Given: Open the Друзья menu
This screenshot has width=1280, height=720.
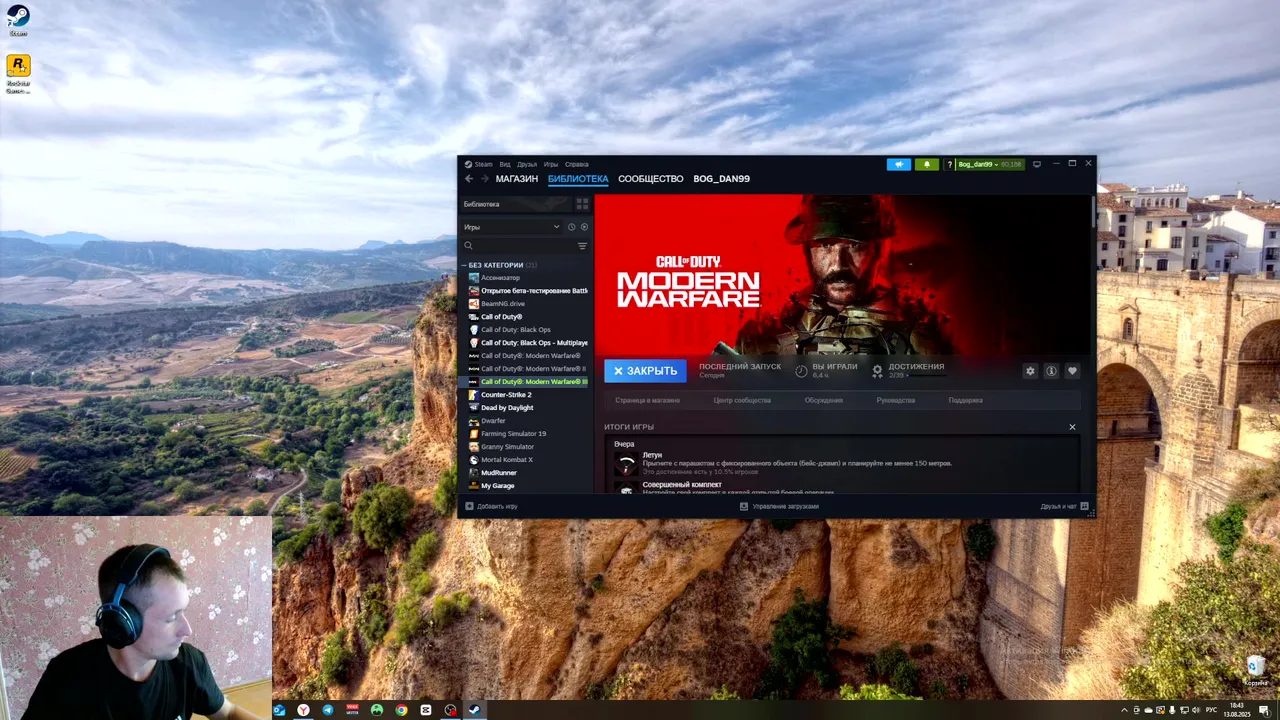Looking at the screenshot, I should click(x=527, y=164).
